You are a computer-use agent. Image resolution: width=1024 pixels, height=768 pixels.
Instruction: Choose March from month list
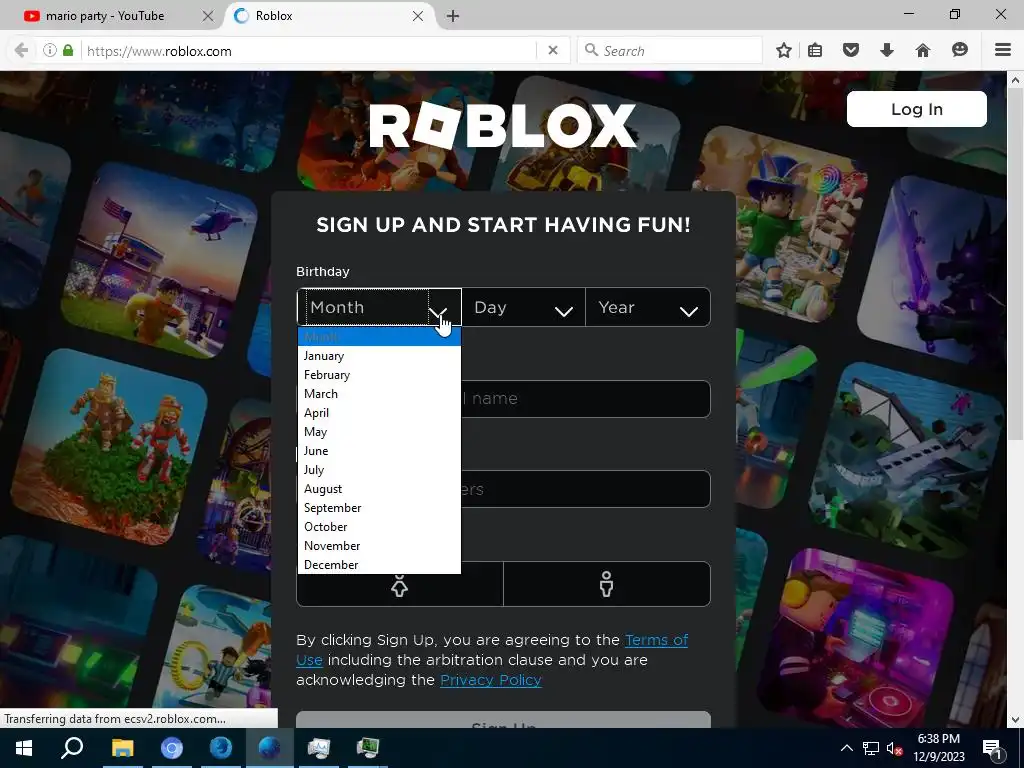pos(379,394)
